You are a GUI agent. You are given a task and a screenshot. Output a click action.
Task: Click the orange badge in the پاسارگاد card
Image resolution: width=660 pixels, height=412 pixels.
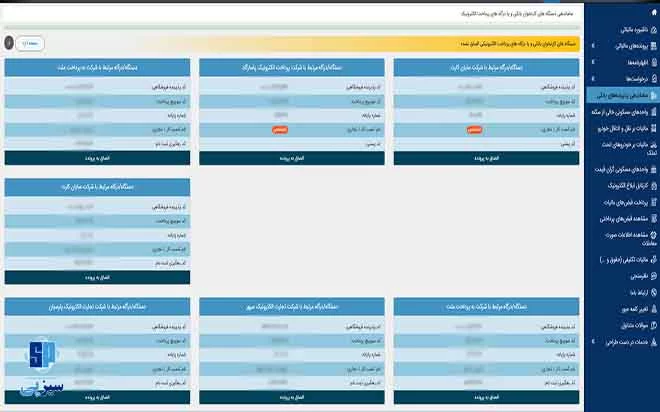[281, 129]
